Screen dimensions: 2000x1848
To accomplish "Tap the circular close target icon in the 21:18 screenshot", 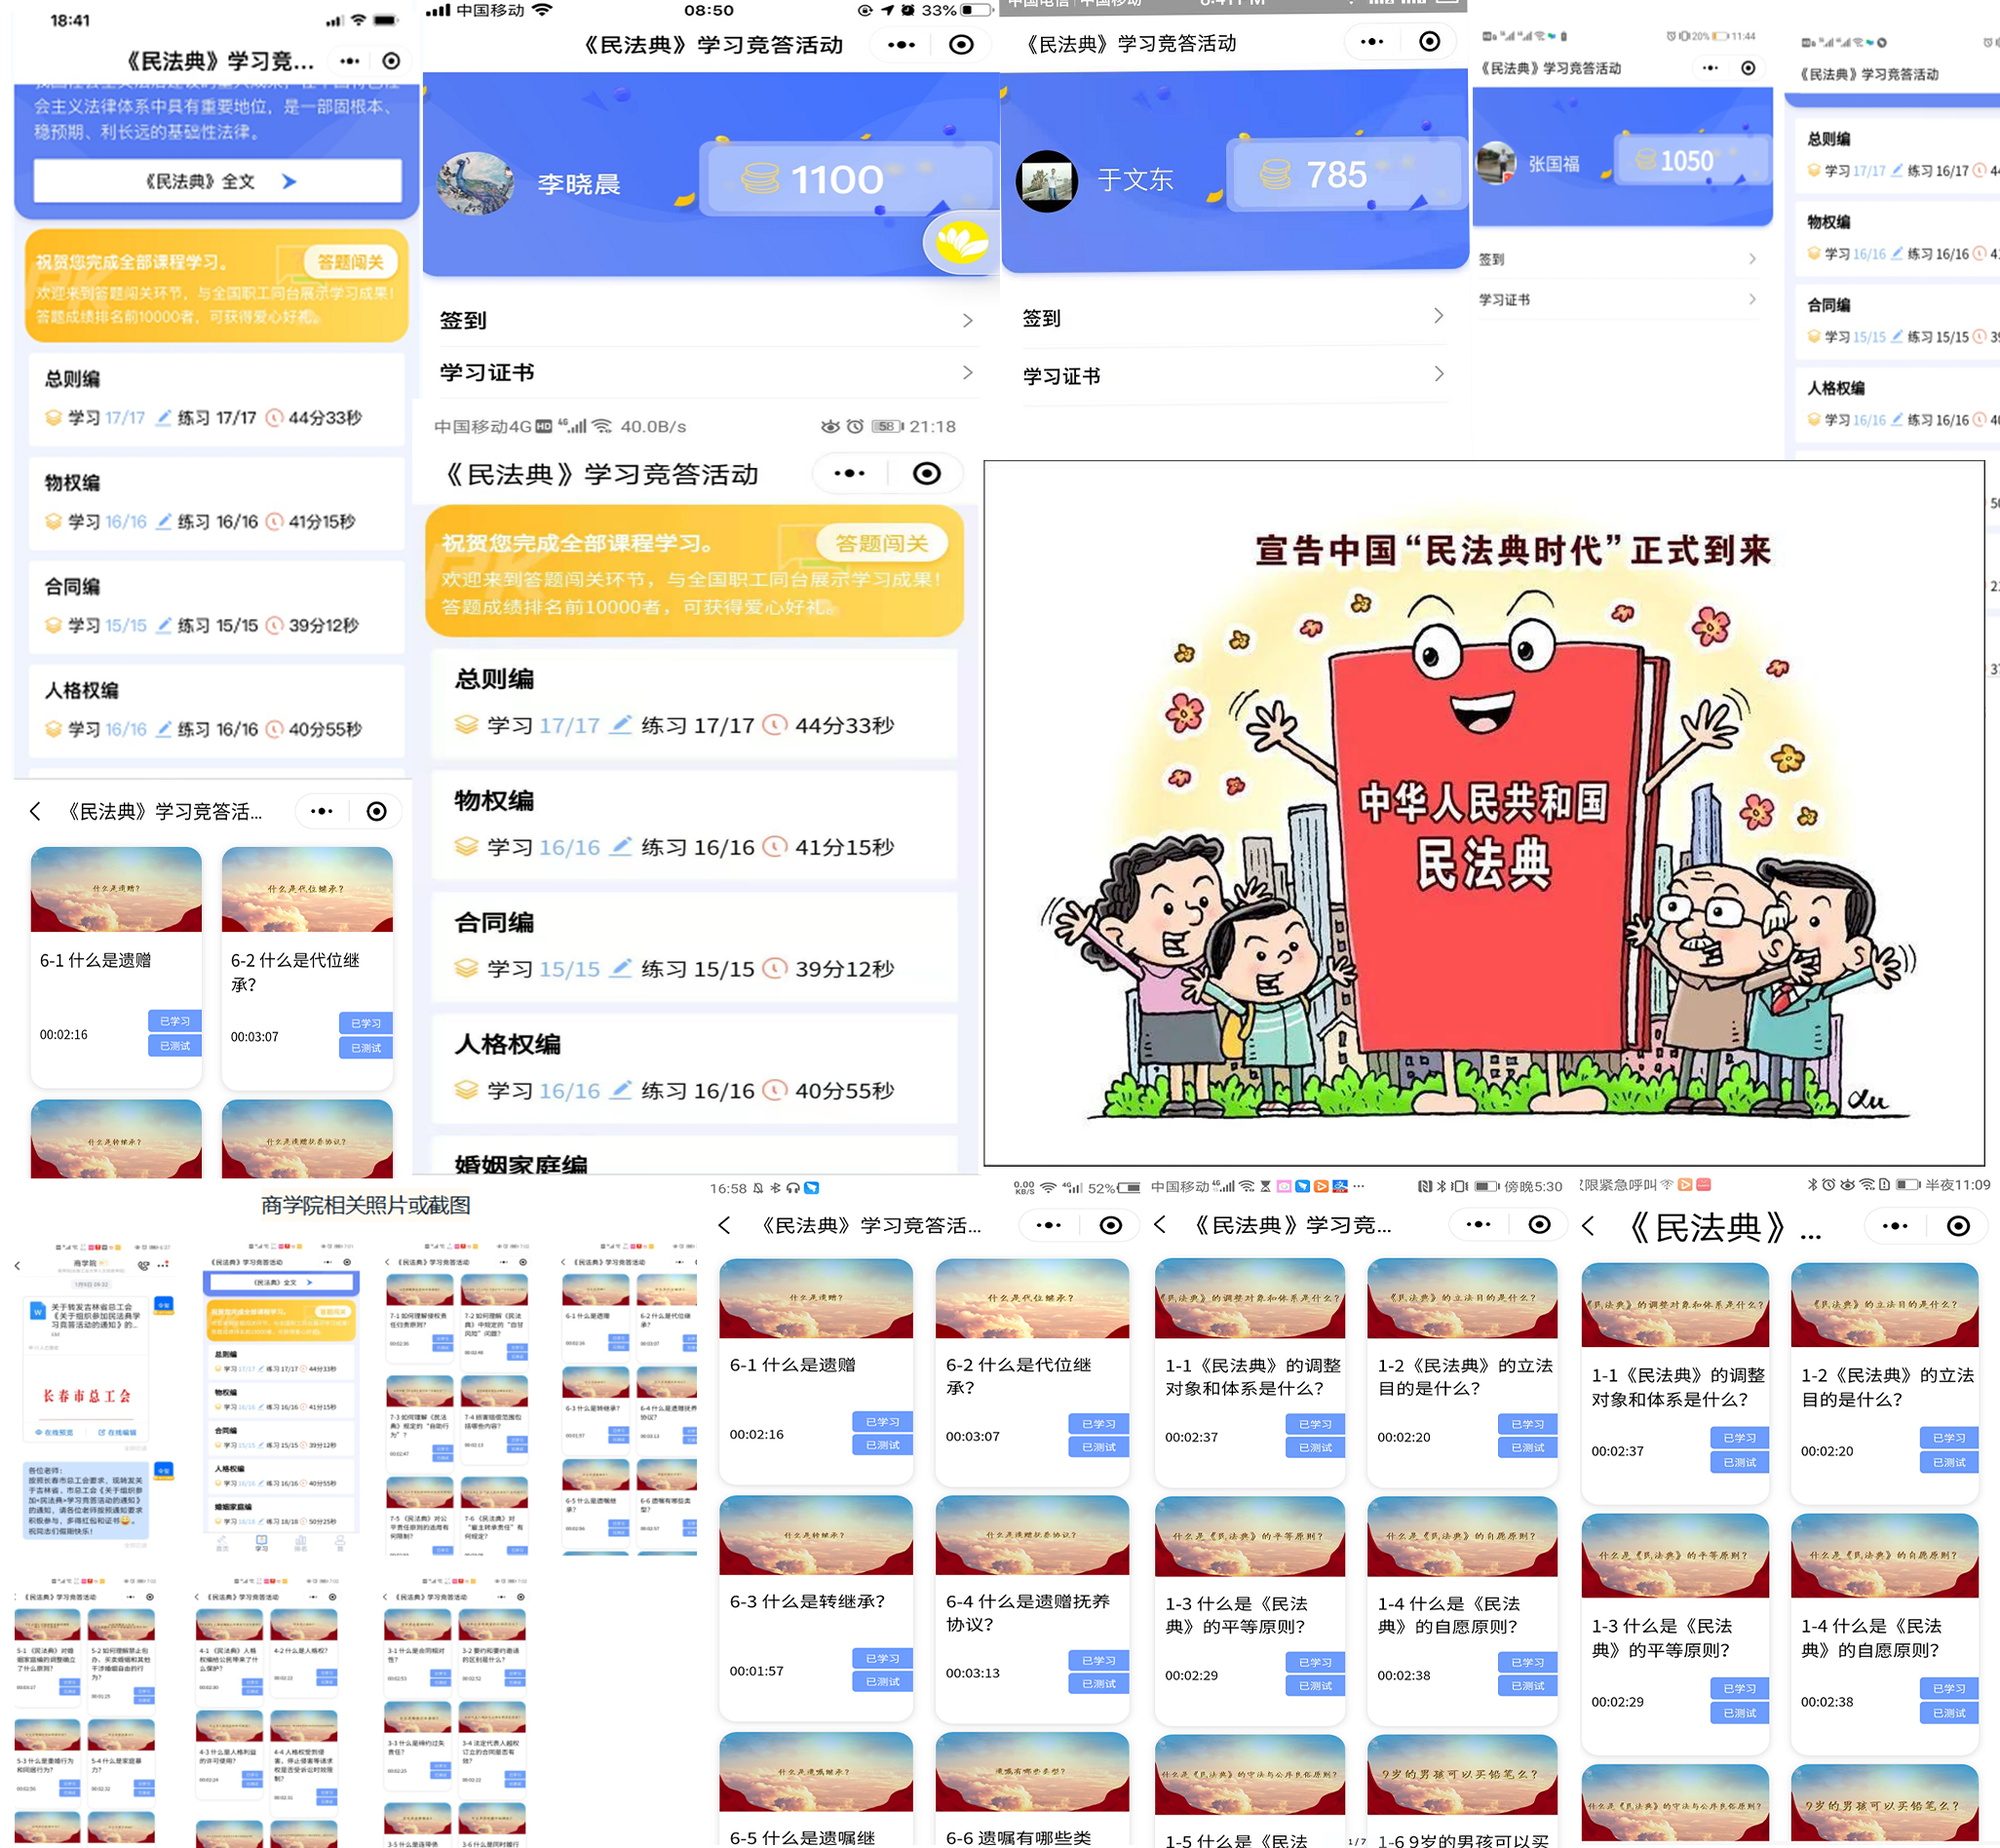I will [x=927, y=473].
